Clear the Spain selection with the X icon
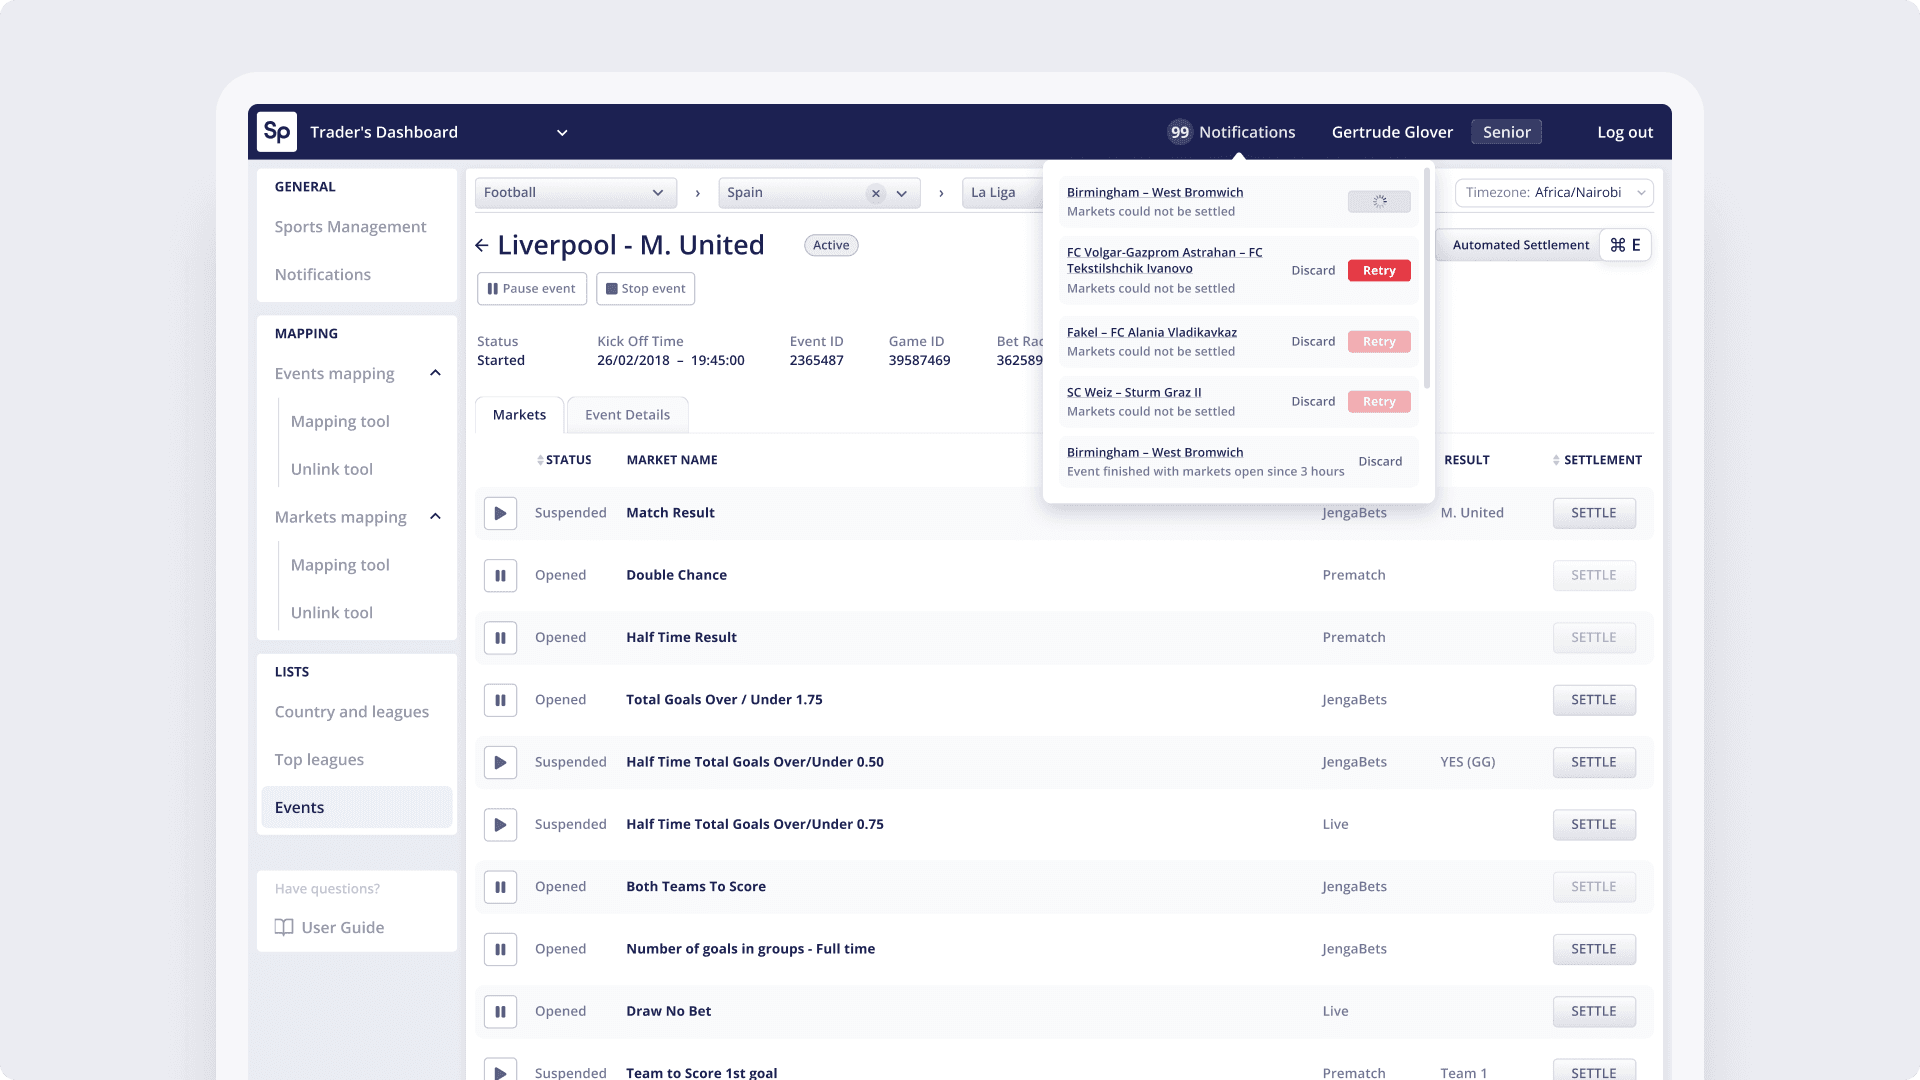The image size is (1920, 1080). [x=876, y=193]
